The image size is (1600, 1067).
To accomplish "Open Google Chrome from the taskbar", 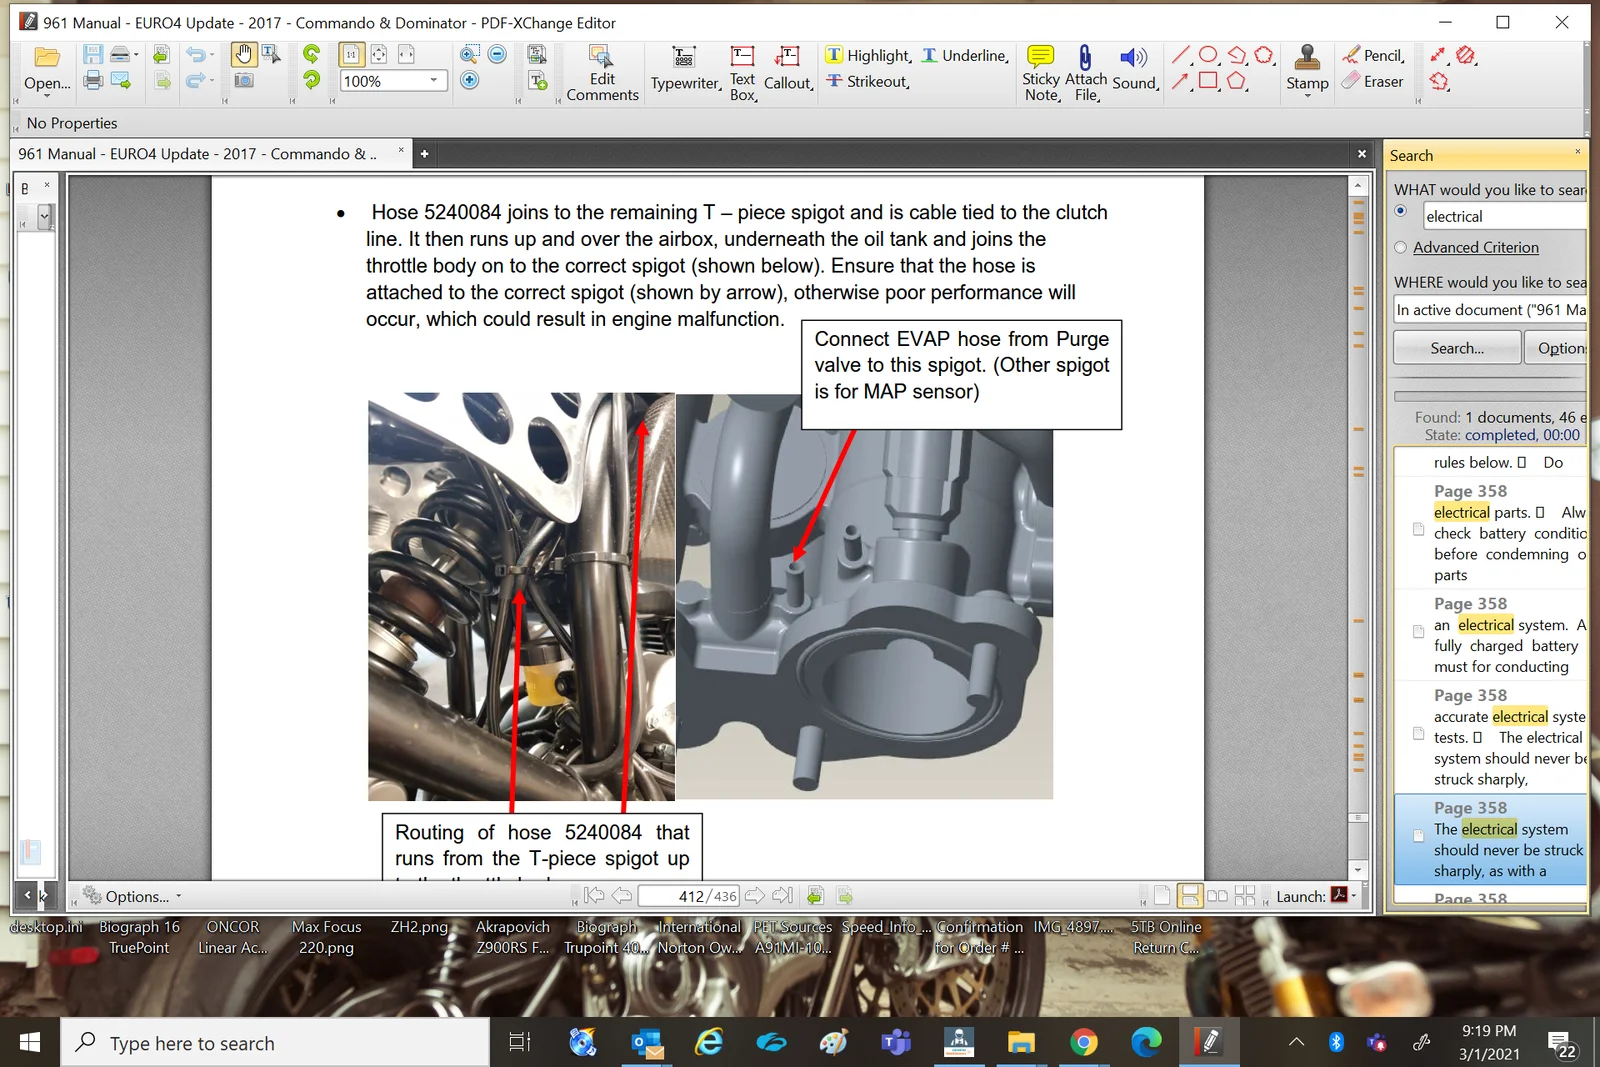I will tap(1083, 1043).
